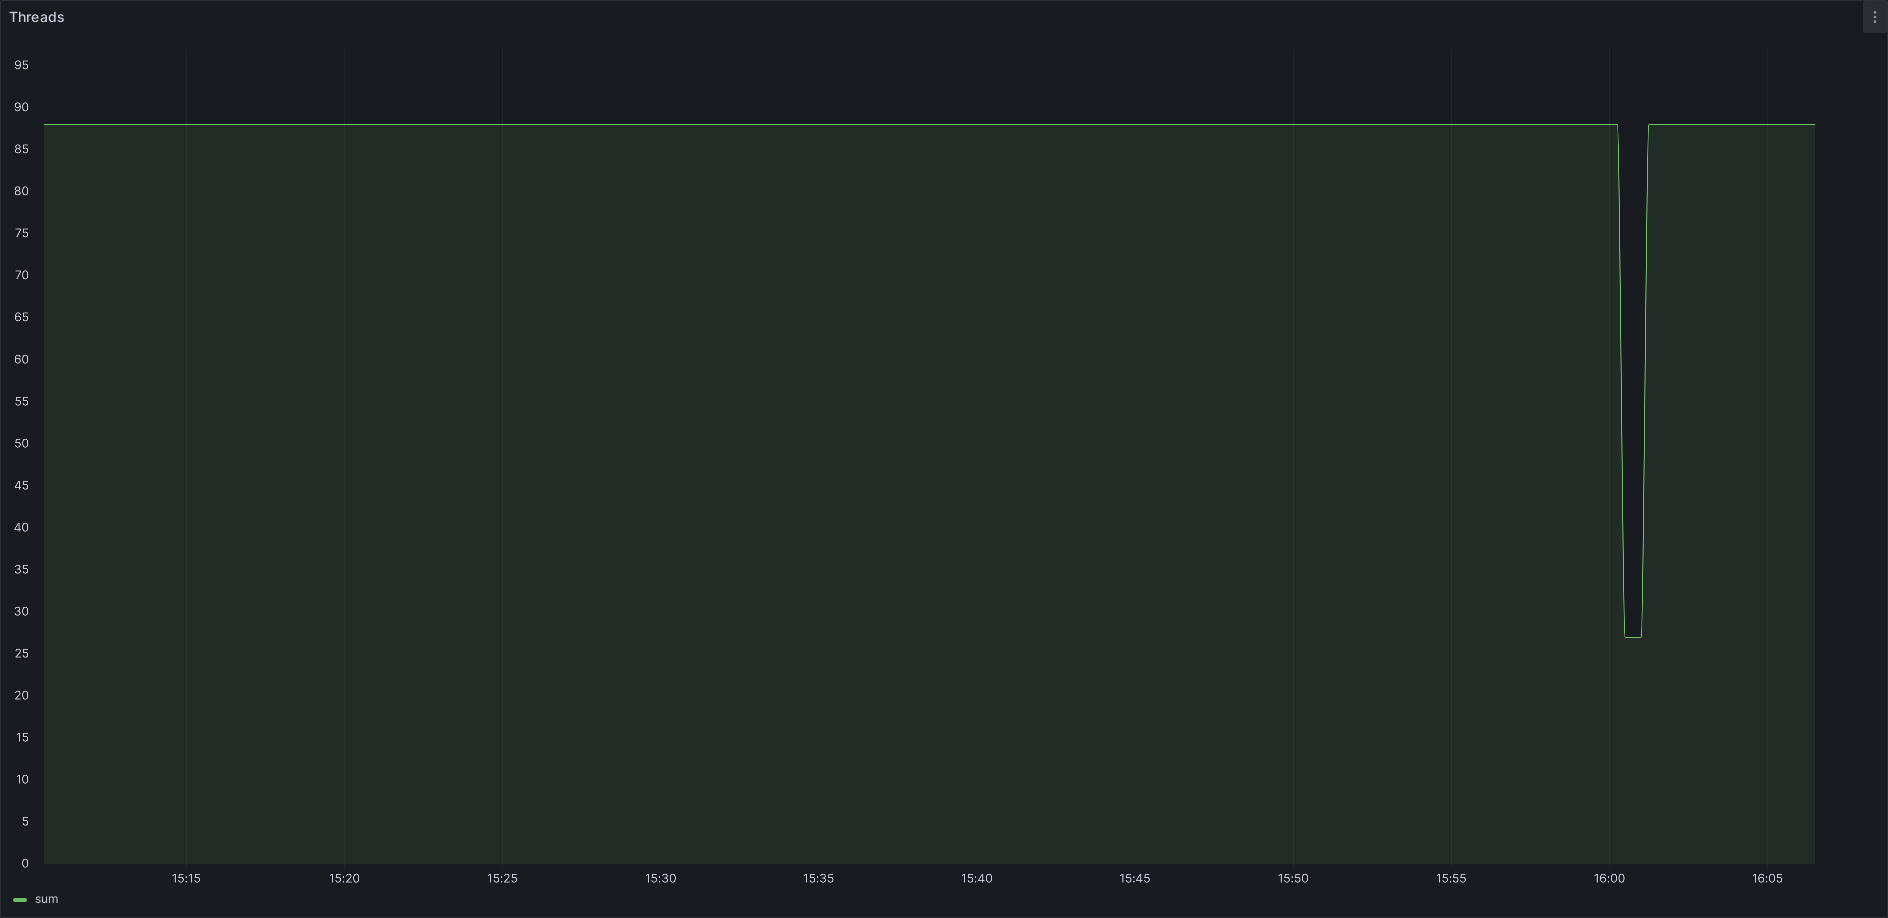
Task: Click the 15:35 time axis label
Action: 818,878
